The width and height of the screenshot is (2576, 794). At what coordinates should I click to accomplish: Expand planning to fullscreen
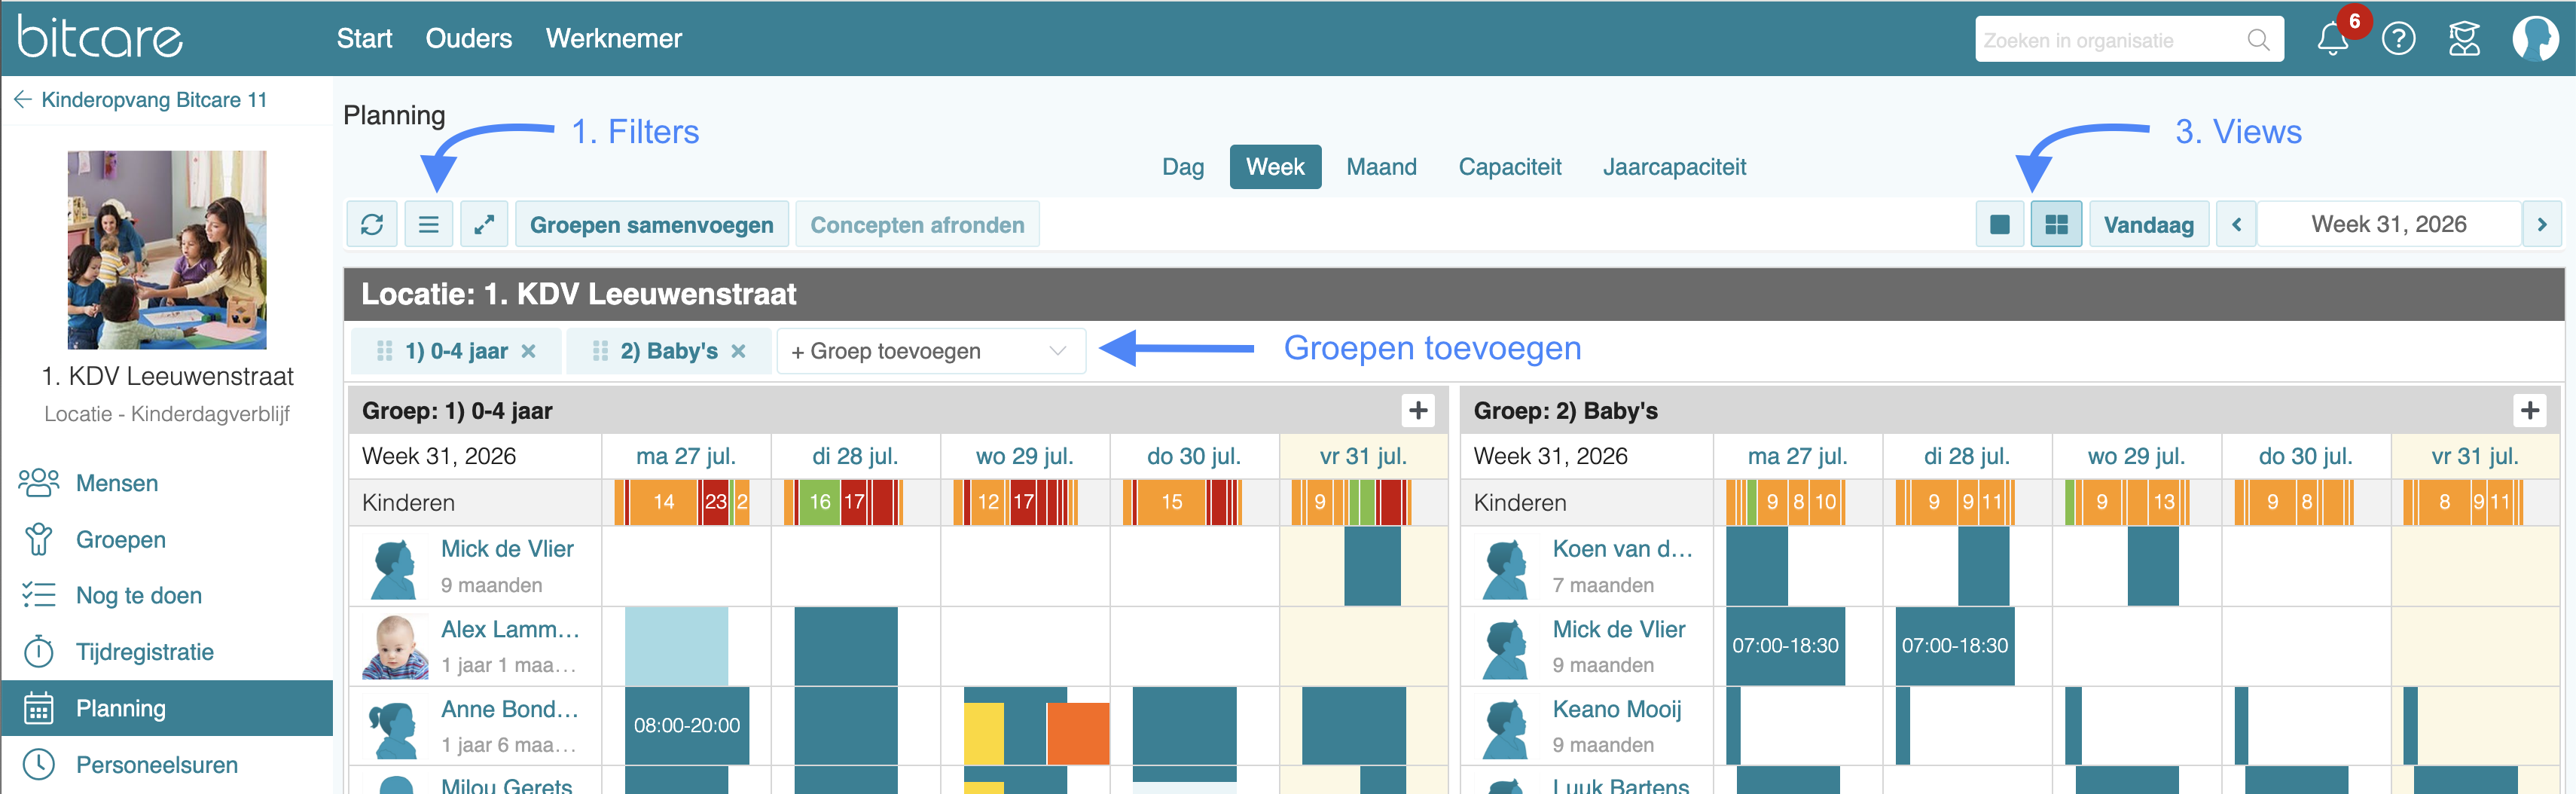(484, 224)
